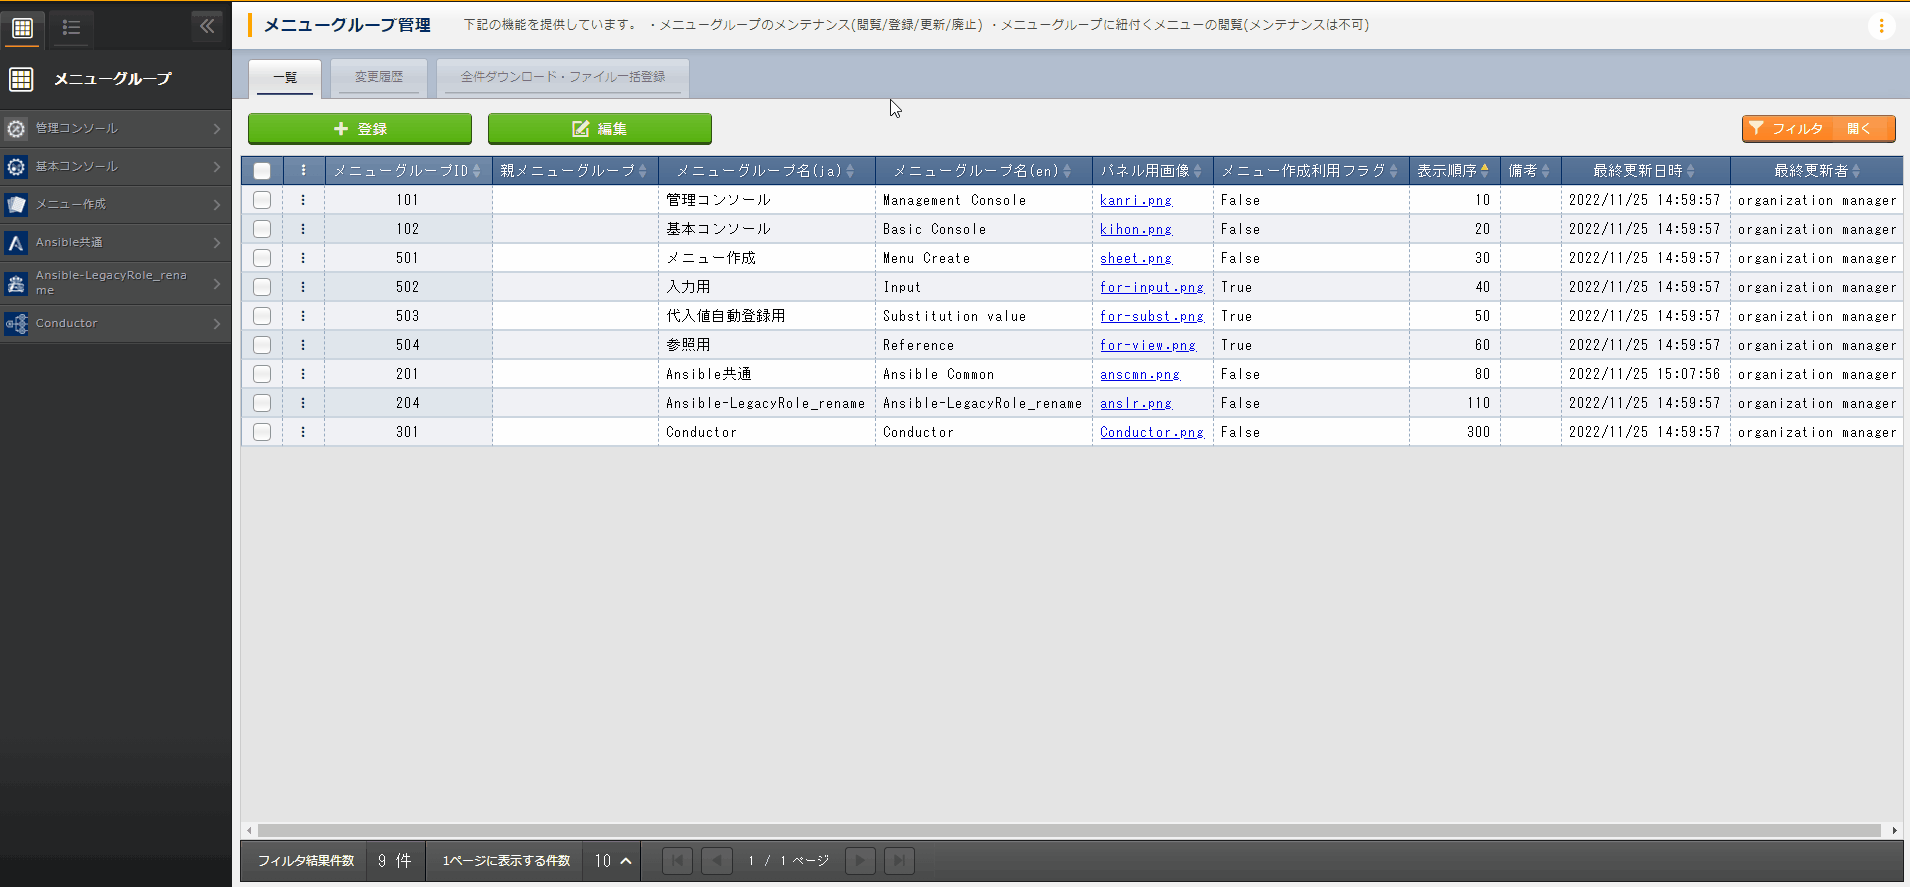Tick the checkbox for Conductor row 301
This screenshot has height=887, width=1910.
click(262, 432)
